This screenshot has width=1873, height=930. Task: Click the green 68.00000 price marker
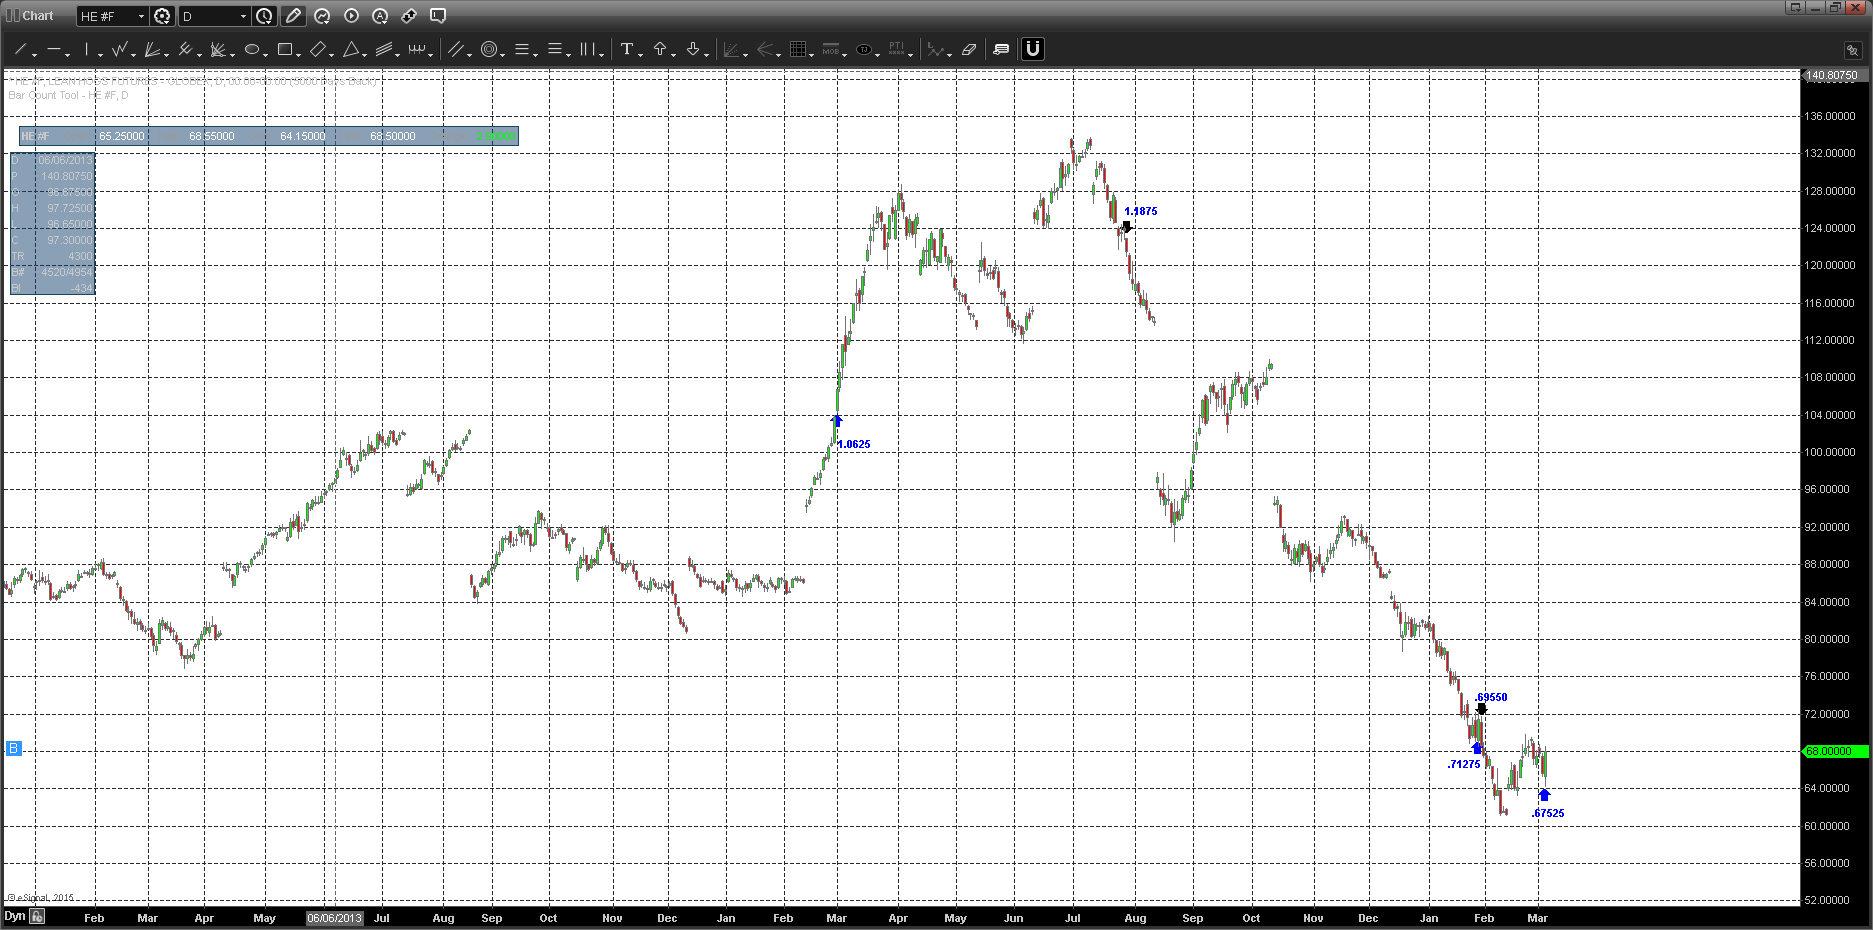tap(1833, 751)
